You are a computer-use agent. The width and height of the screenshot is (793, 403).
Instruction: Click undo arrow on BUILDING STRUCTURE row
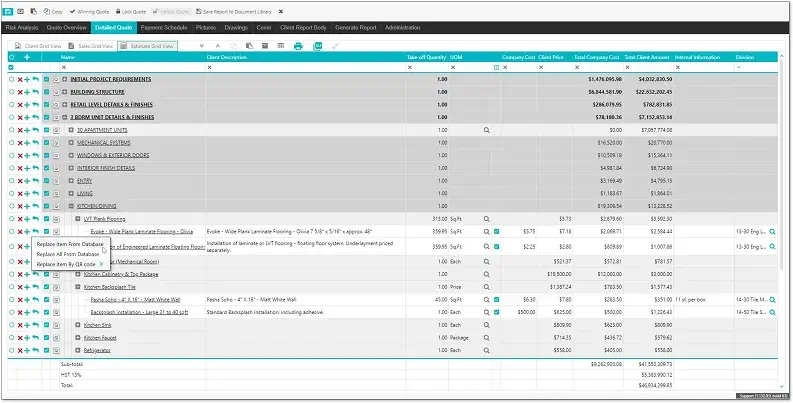(x=35, y=91)
